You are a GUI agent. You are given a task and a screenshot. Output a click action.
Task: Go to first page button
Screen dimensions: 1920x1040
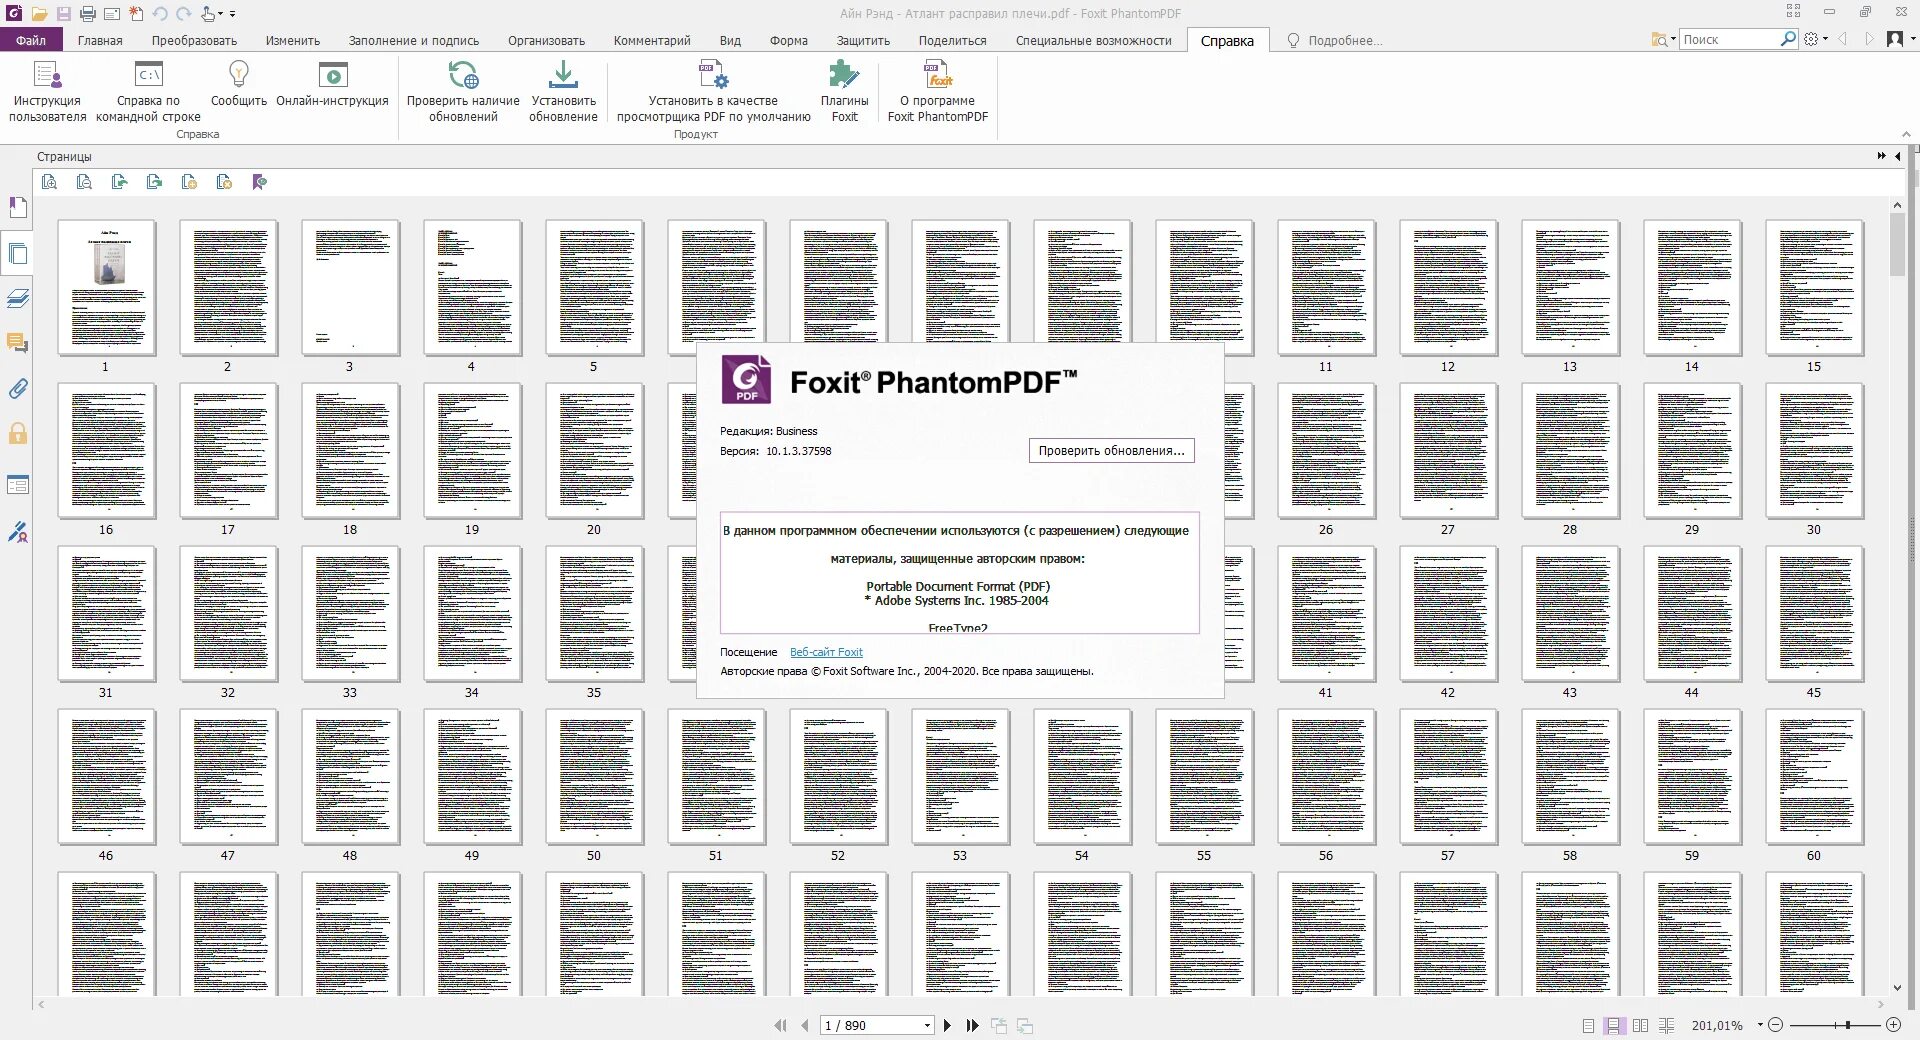780,1025
